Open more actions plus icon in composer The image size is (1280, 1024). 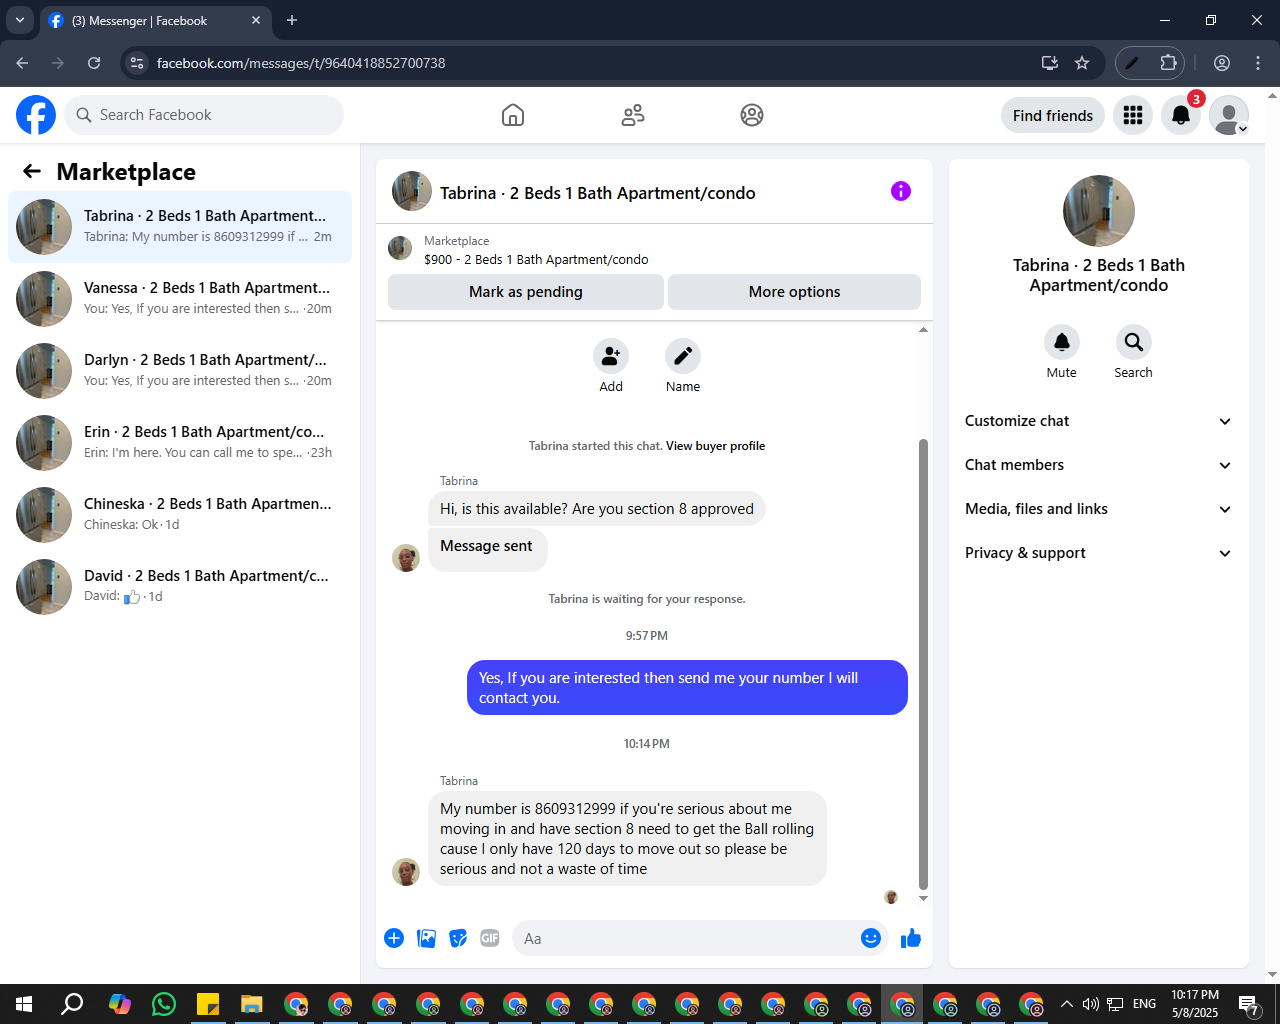394,938
